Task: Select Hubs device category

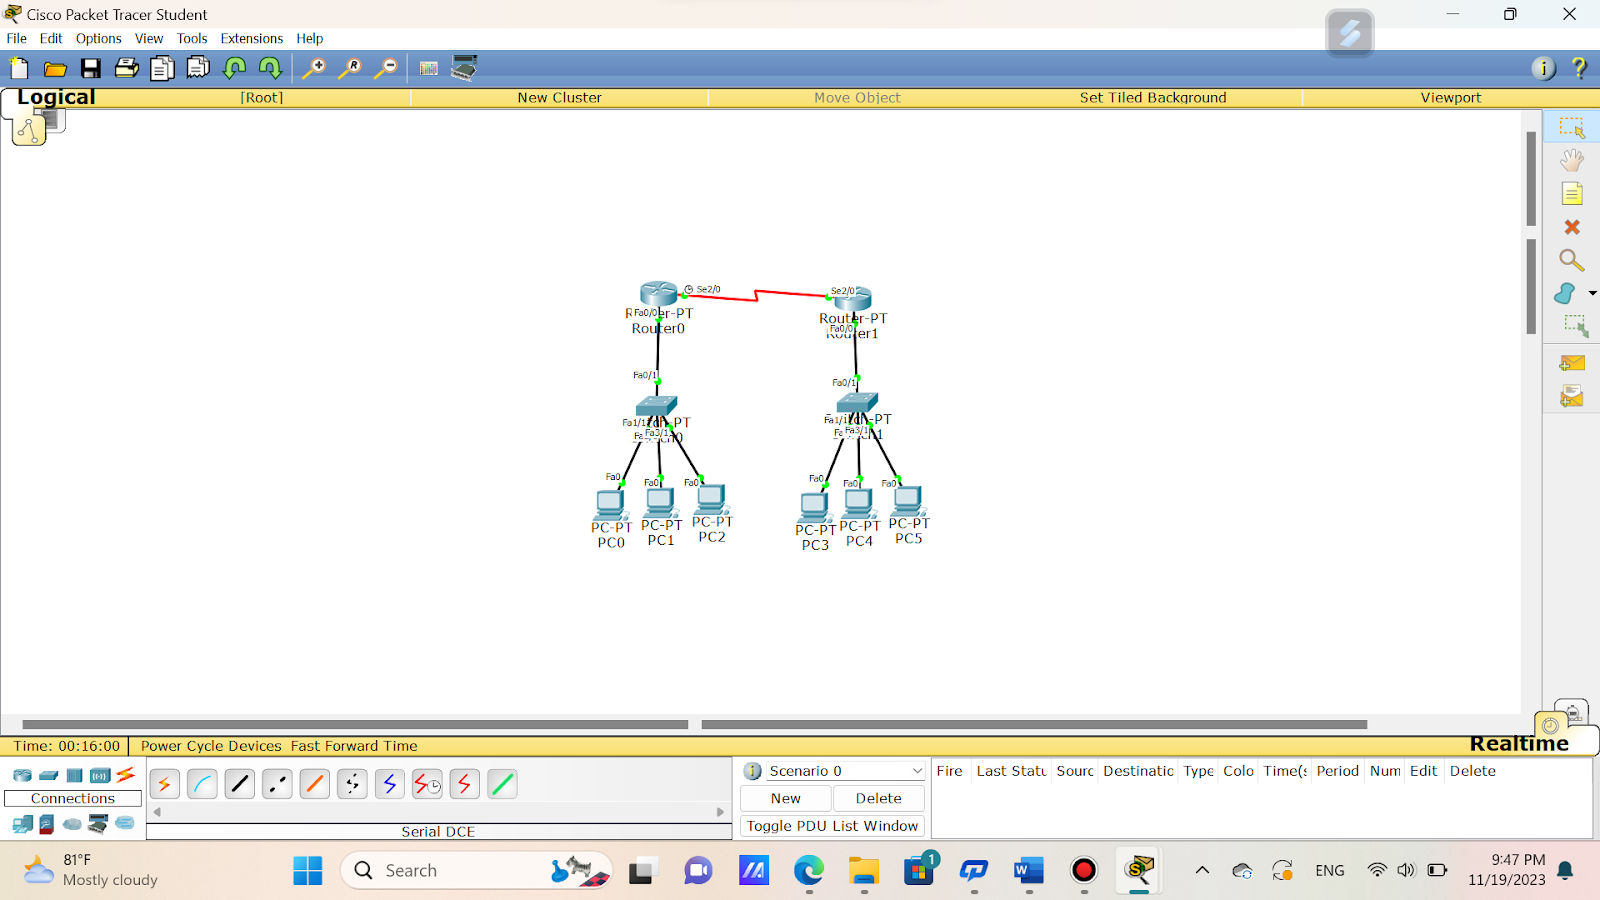Action: click(x=75, y=775)
